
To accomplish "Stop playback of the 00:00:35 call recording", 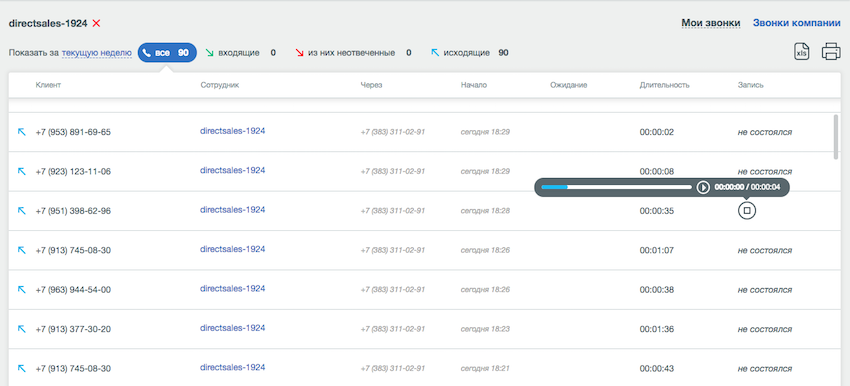I will 746,210.
